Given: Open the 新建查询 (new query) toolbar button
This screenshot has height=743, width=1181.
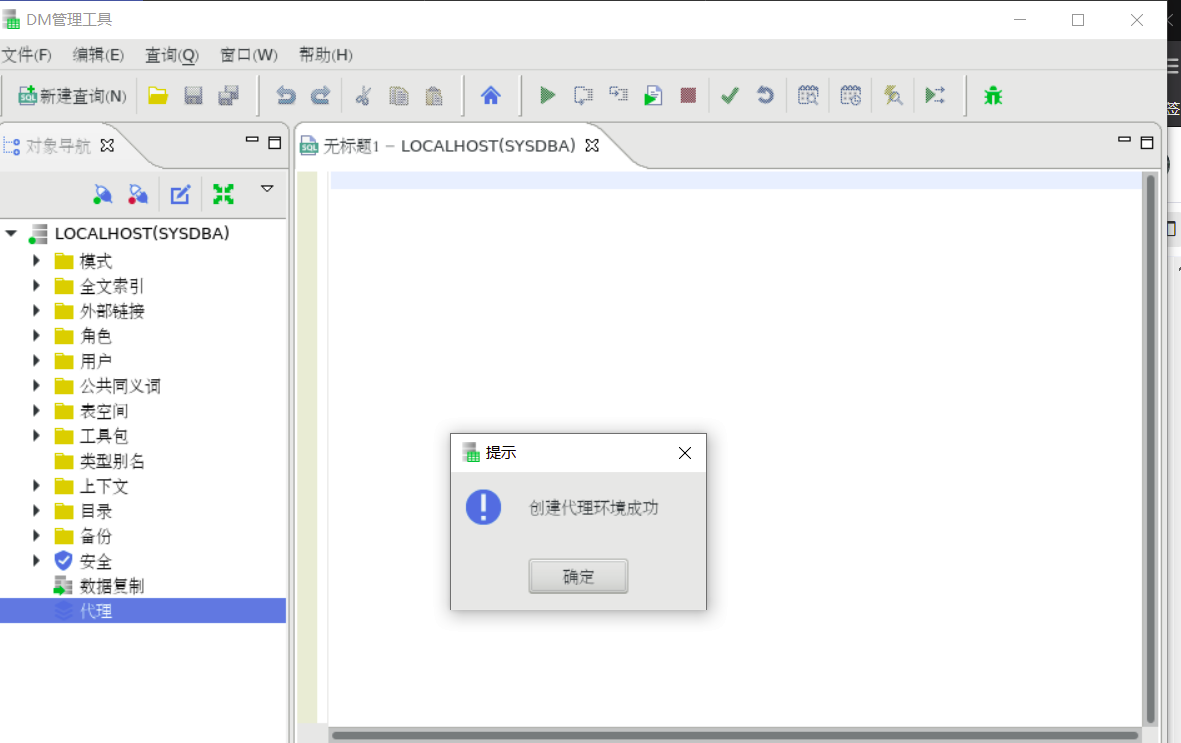Looking at the screenshot, I should pyautogui.click(x=70, y=95).
